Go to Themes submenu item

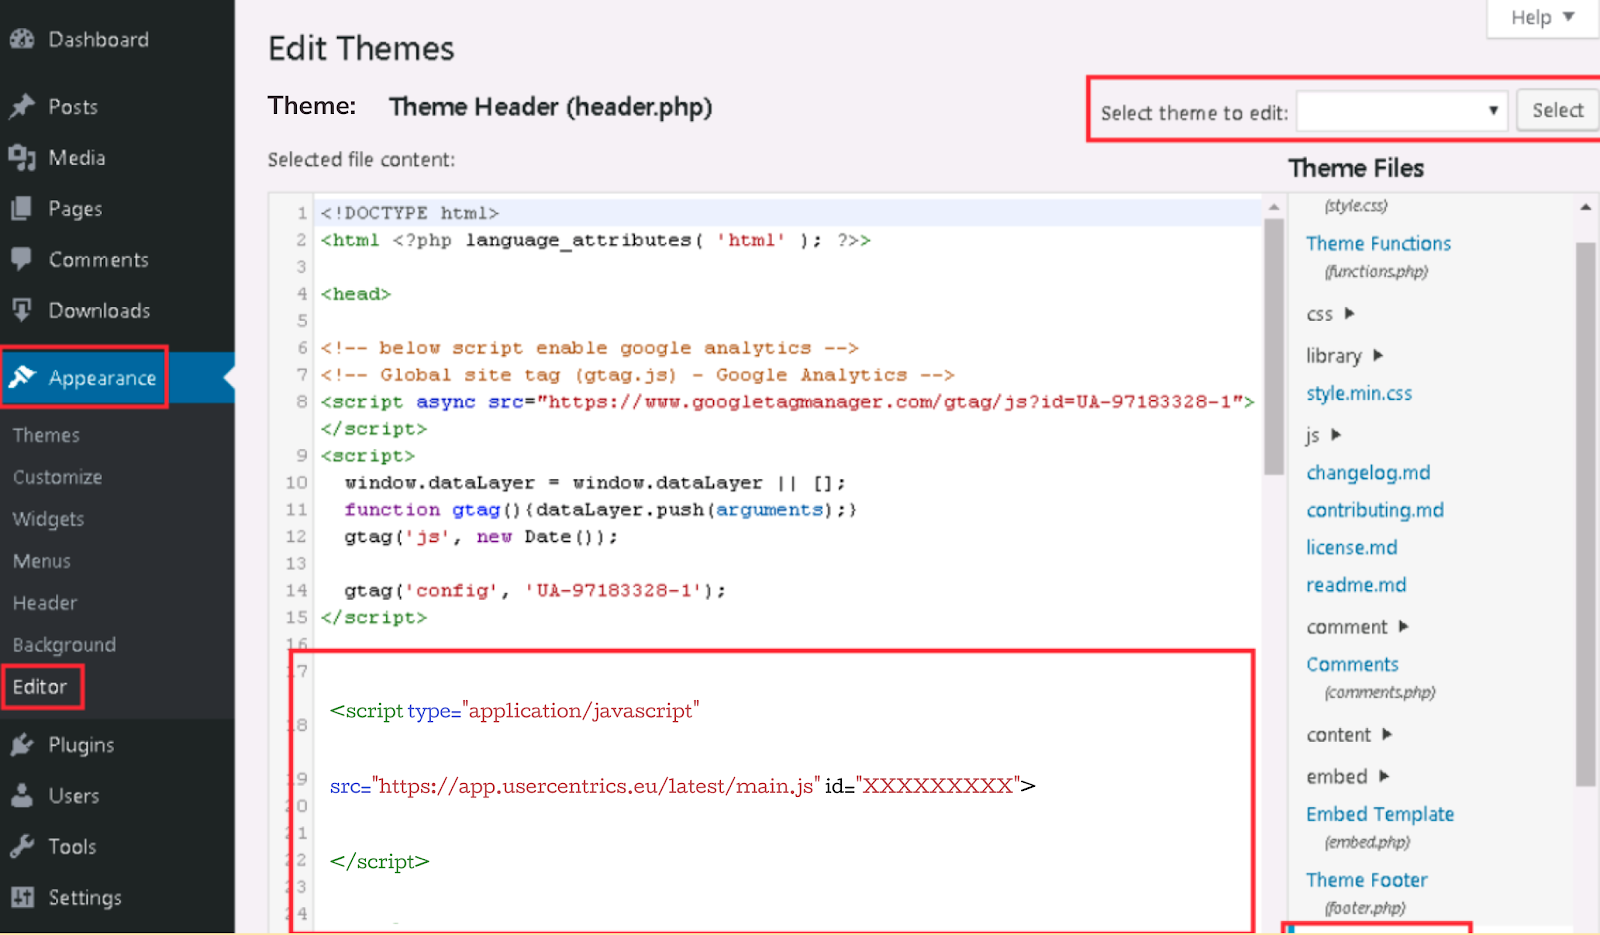[46, 435]
